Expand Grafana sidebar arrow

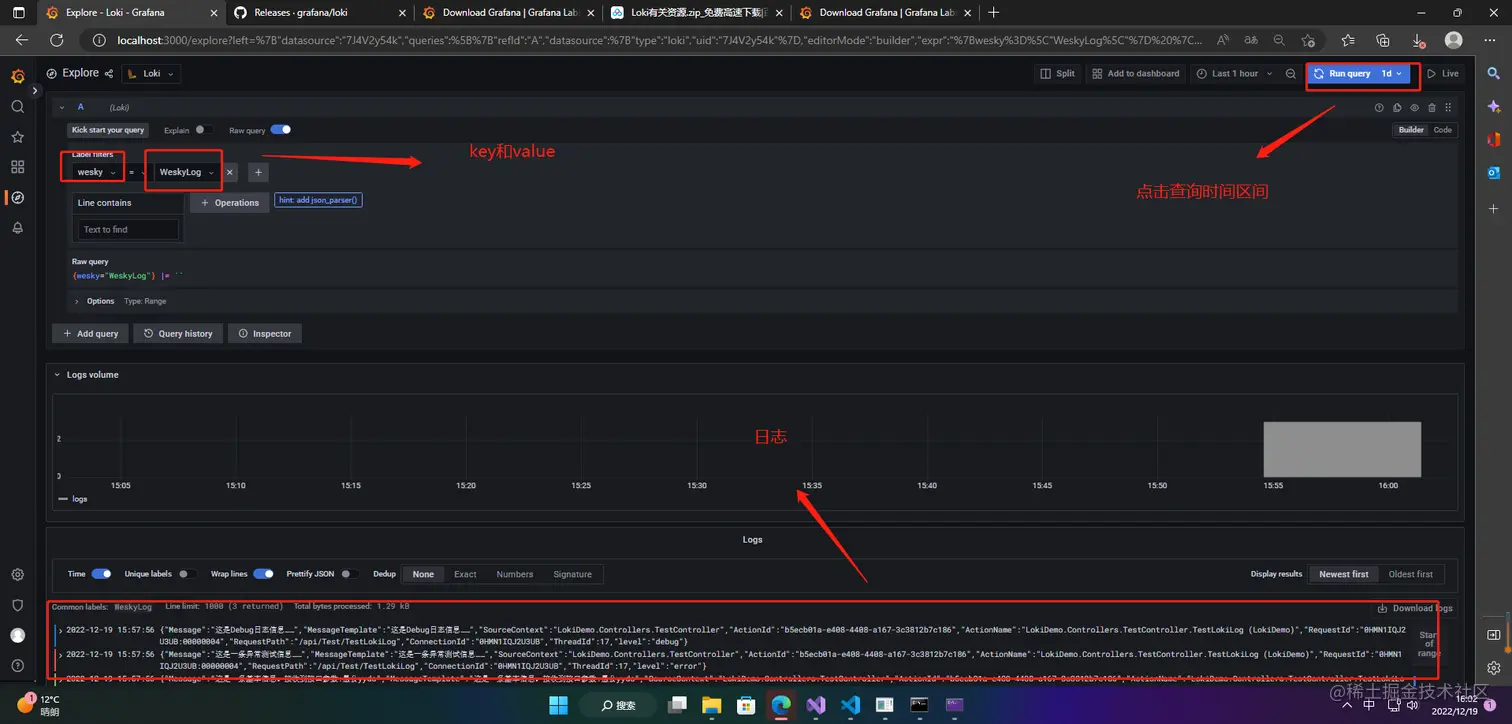coord(36,90)
